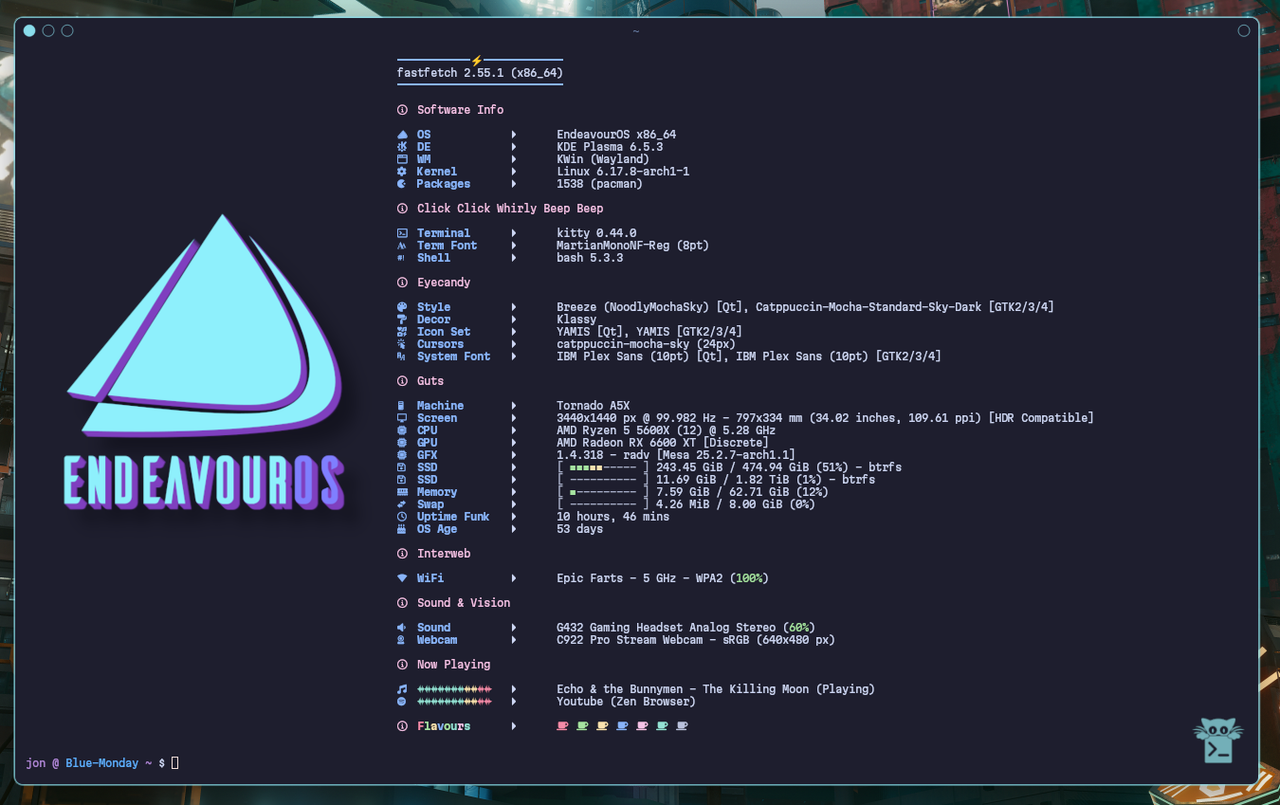Click the Screen row monitor icon
This screenshot has width=1280, height=805.
tap(402, 418)
